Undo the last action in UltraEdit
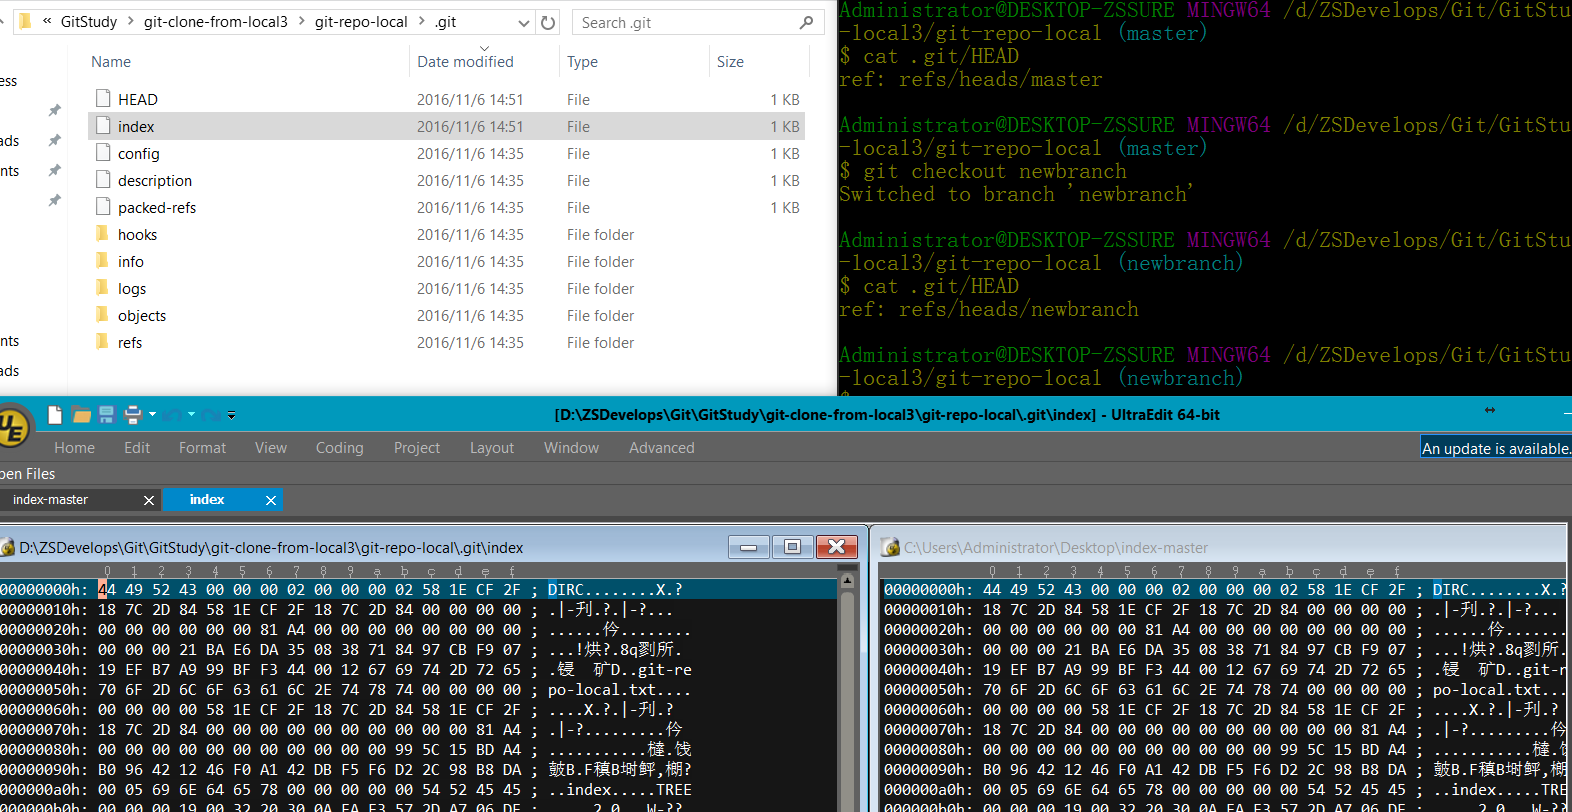 172,415
